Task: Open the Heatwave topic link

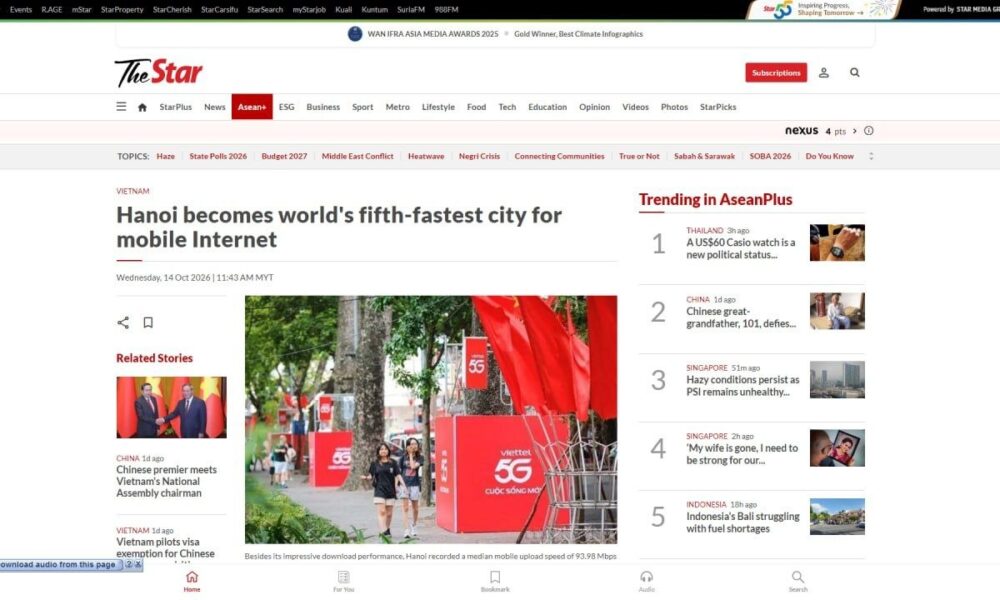Action: coord(426,156)
